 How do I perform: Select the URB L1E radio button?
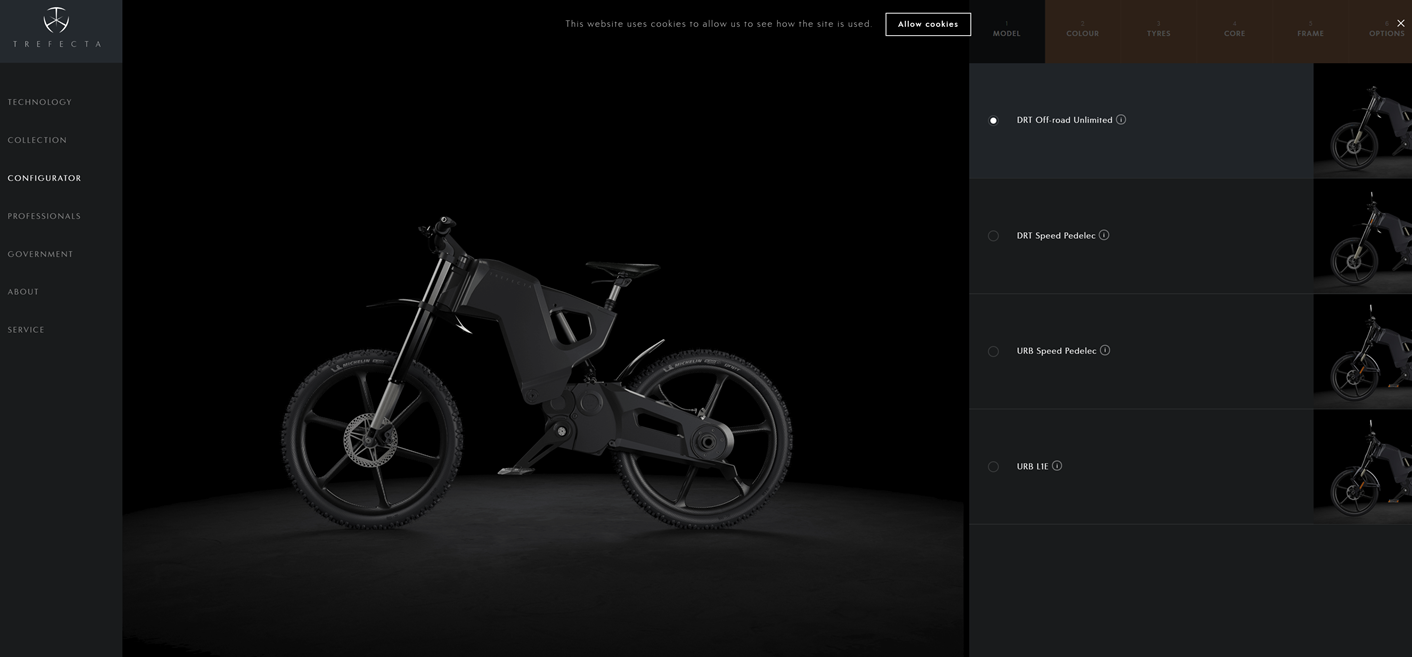pos(993,467)
